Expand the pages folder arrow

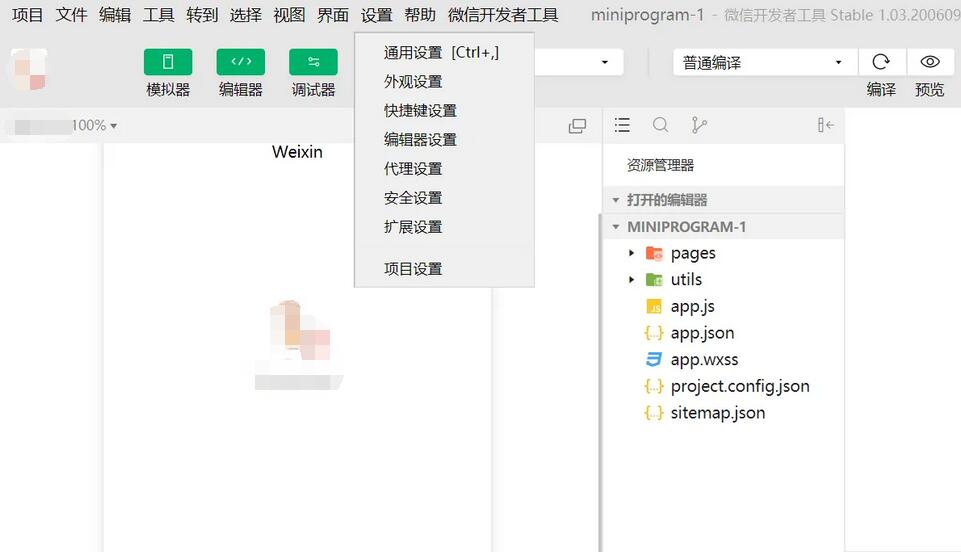(x=631, y=253)
